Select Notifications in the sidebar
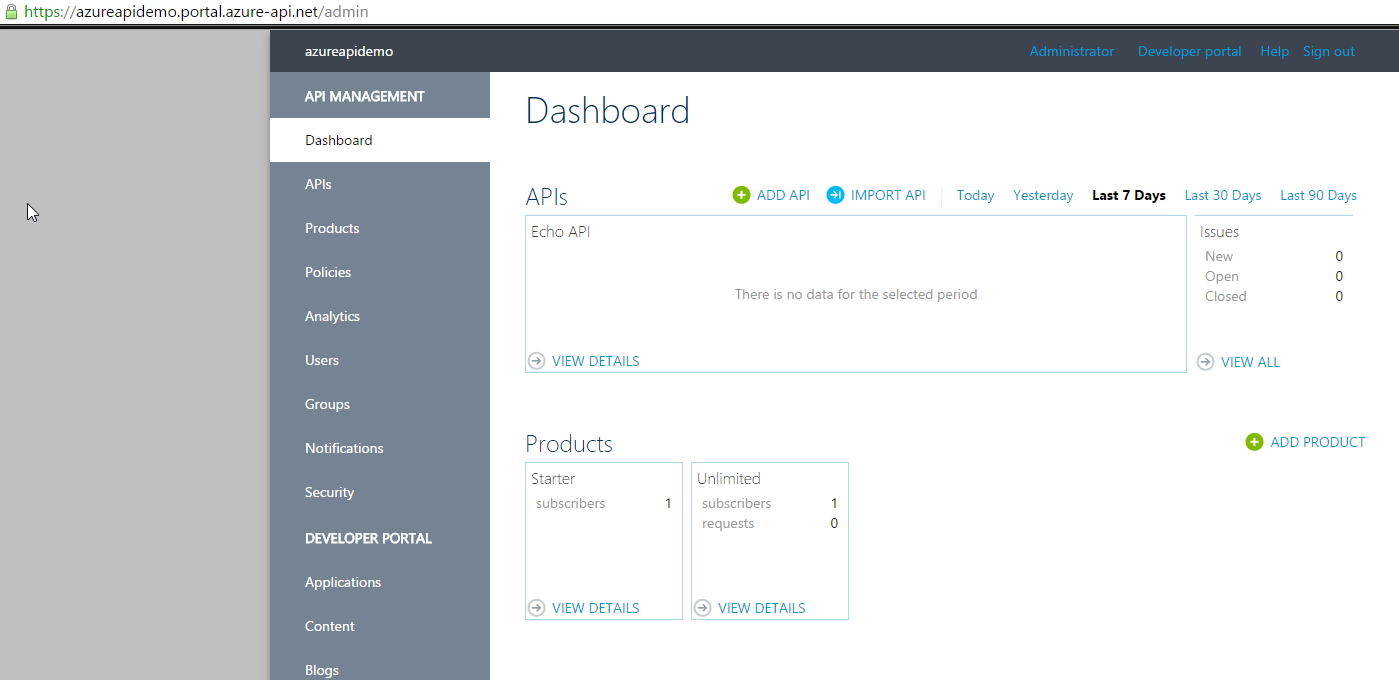The width and height of the screenshot is (1399, 680). pos(380,448)
